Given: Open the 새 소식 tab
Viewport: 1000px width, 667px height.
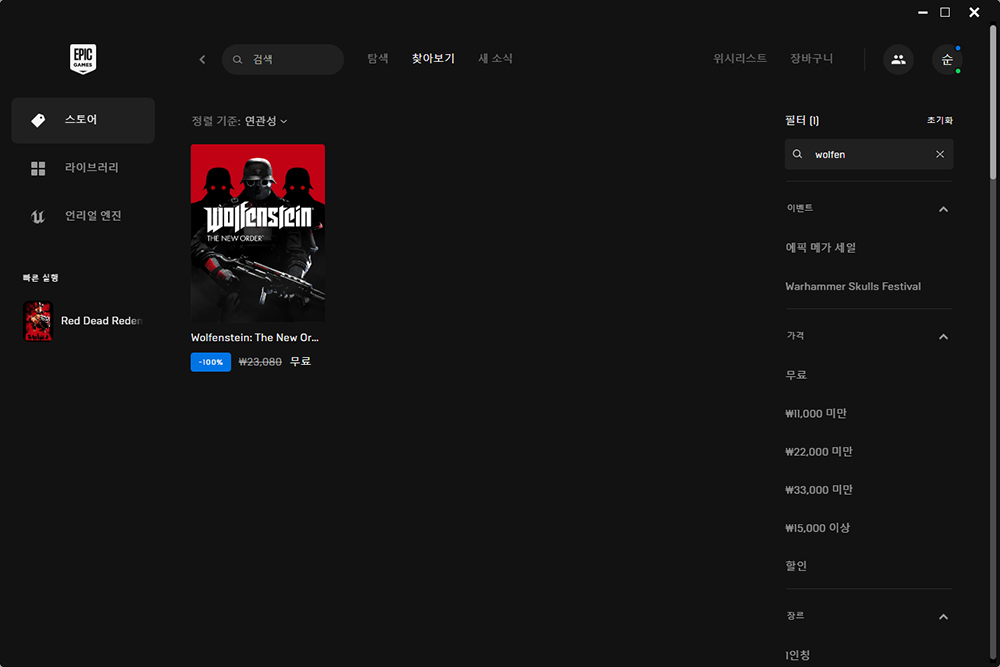Looking at the screenshot, I should pyautogui.click(x=496, y=59).
